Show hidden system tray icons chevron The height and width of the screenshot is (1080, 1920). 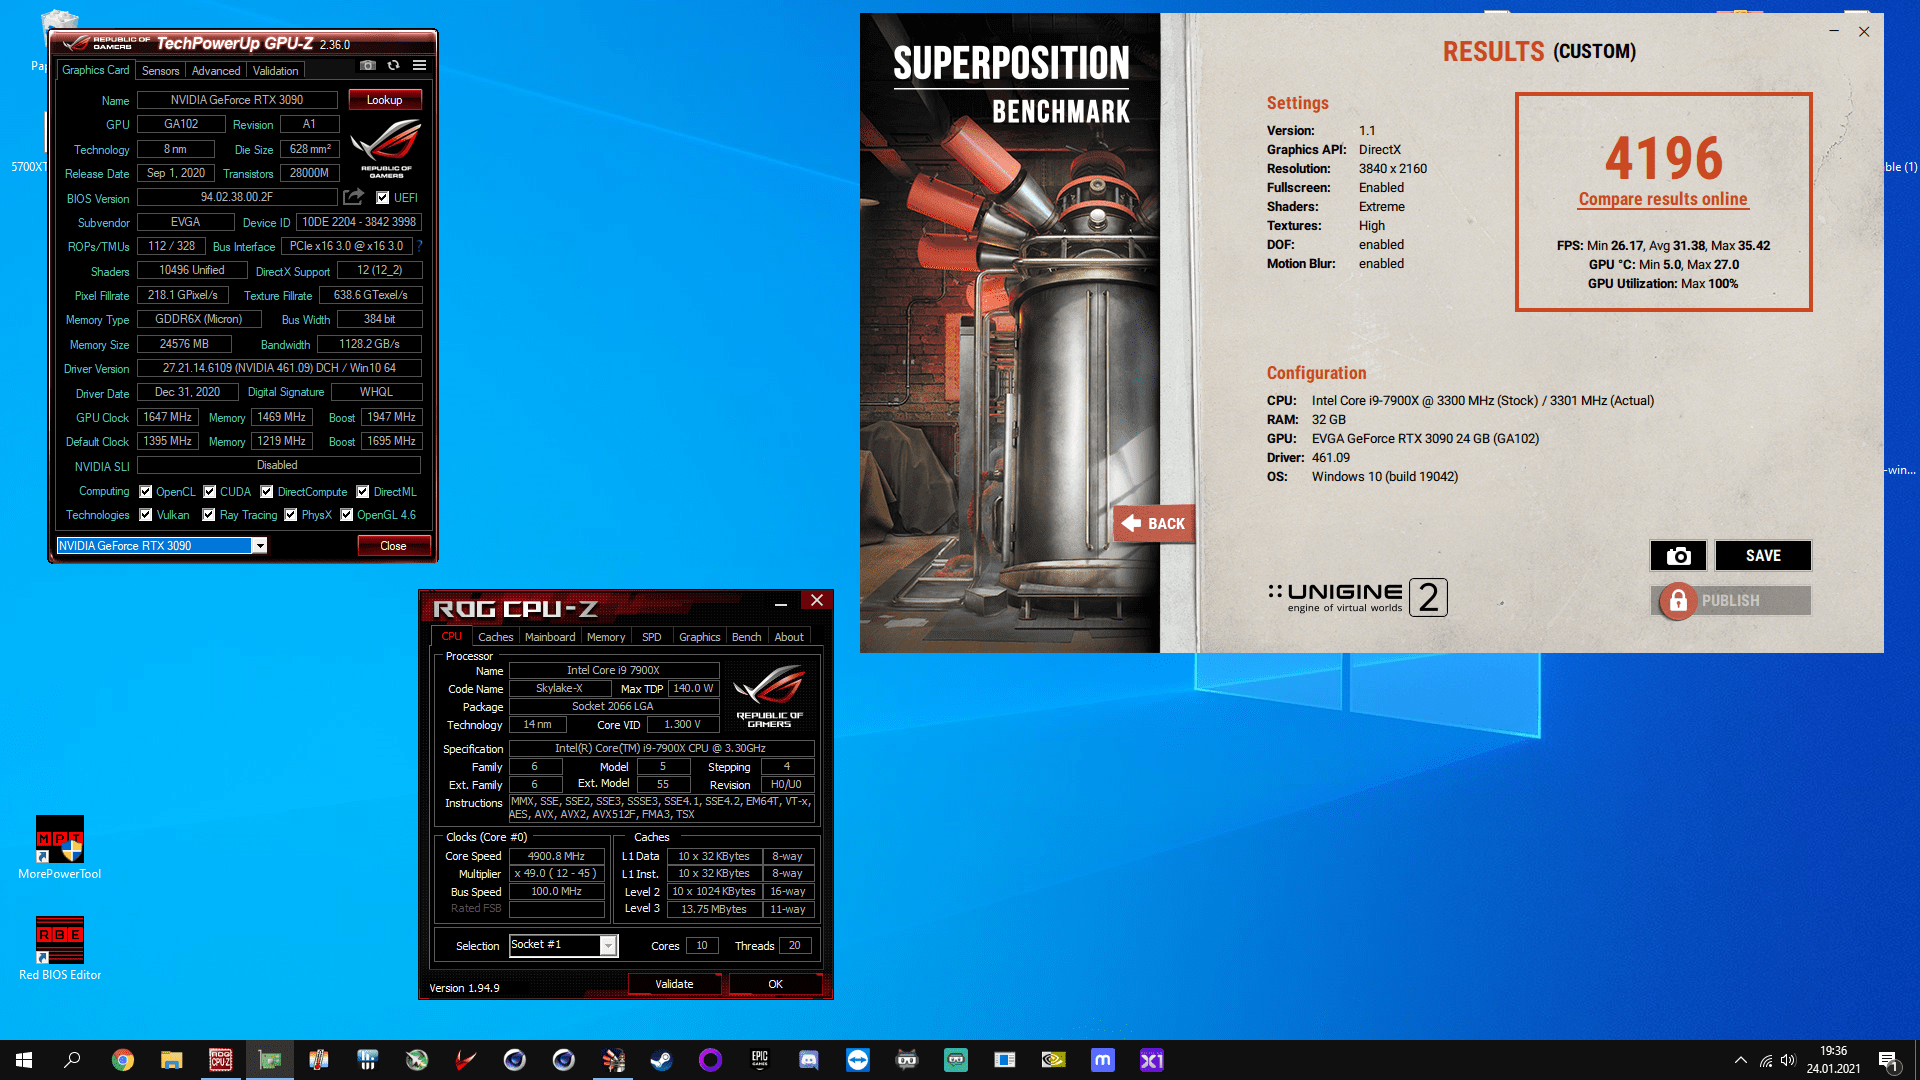click(x=1741, y=1060)
